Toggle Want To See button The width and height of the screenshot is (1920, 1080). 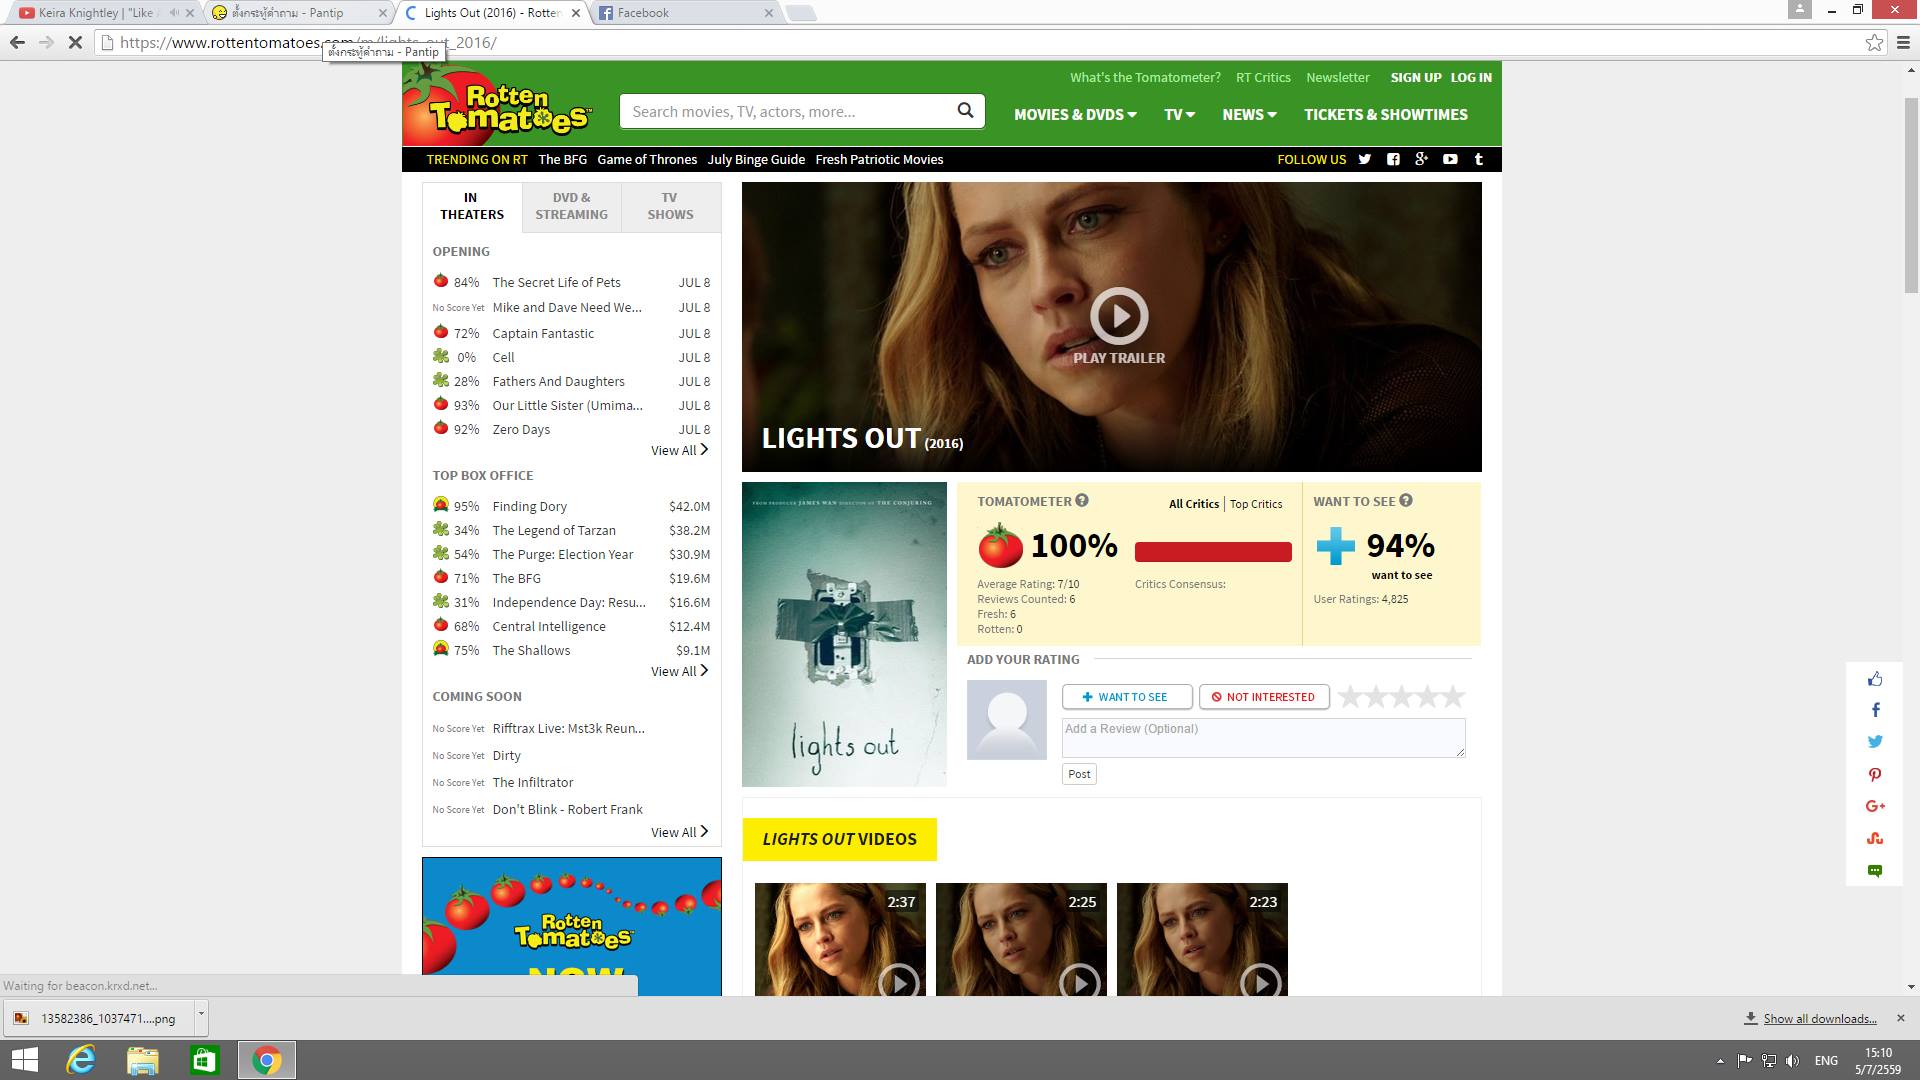(x=1127, y=697)
